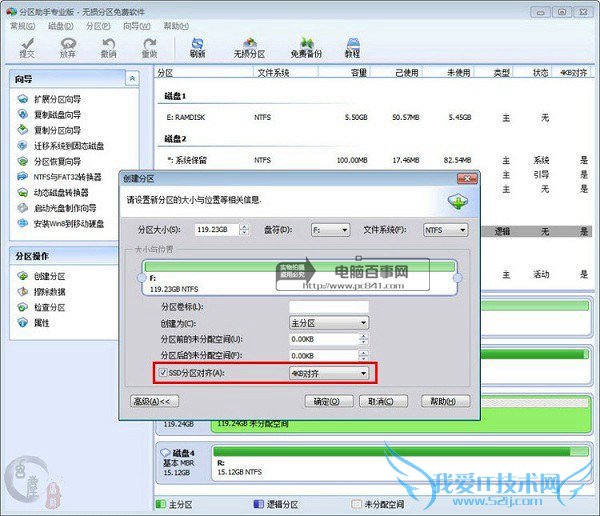Click the right partition resize handle
The width and height of the screenshot is (600, 516).
click(x=457, y=278)
